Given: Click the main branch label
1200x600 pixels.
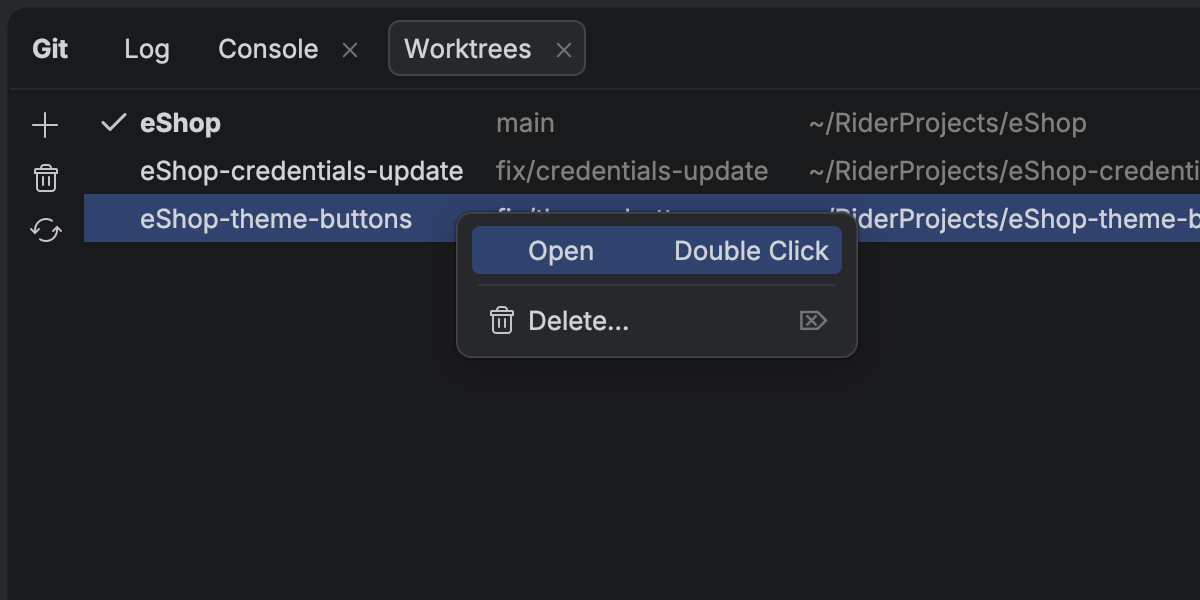Looking at the screenshot, I should click(x=525, y=123).
